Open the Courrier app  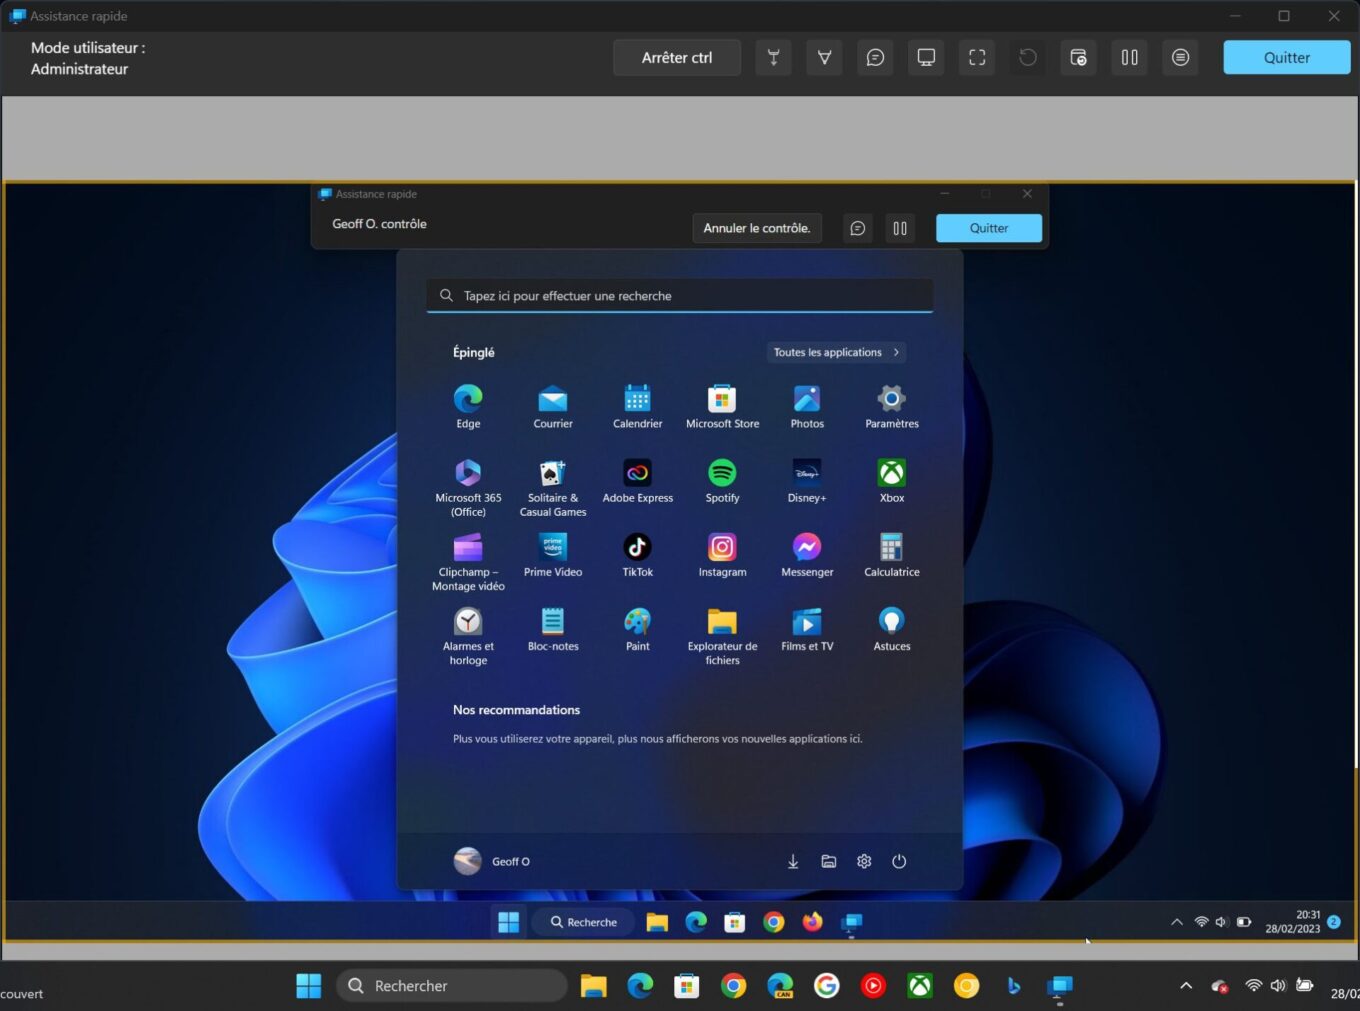tap(553, 406)
